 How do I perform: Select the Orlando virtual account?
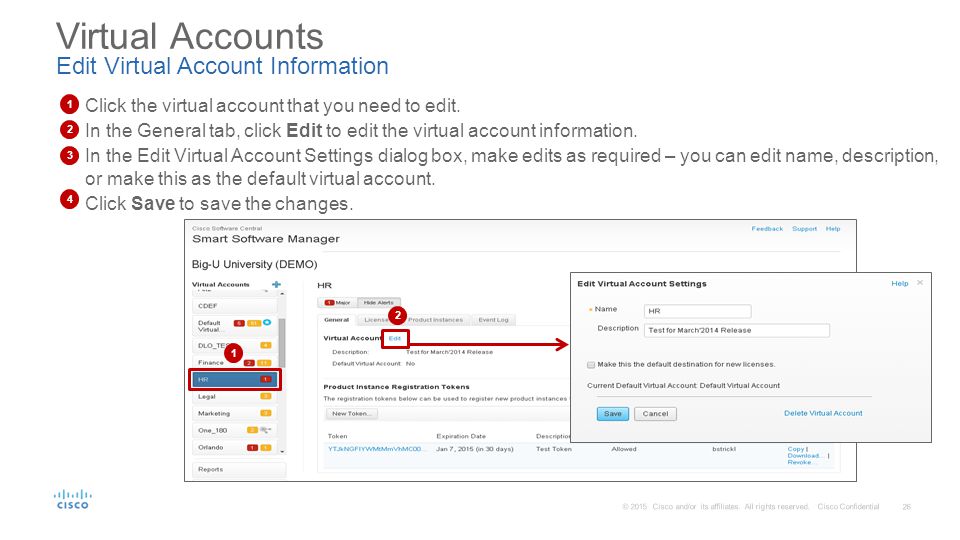pyautogui.click(x=234, y=448)
